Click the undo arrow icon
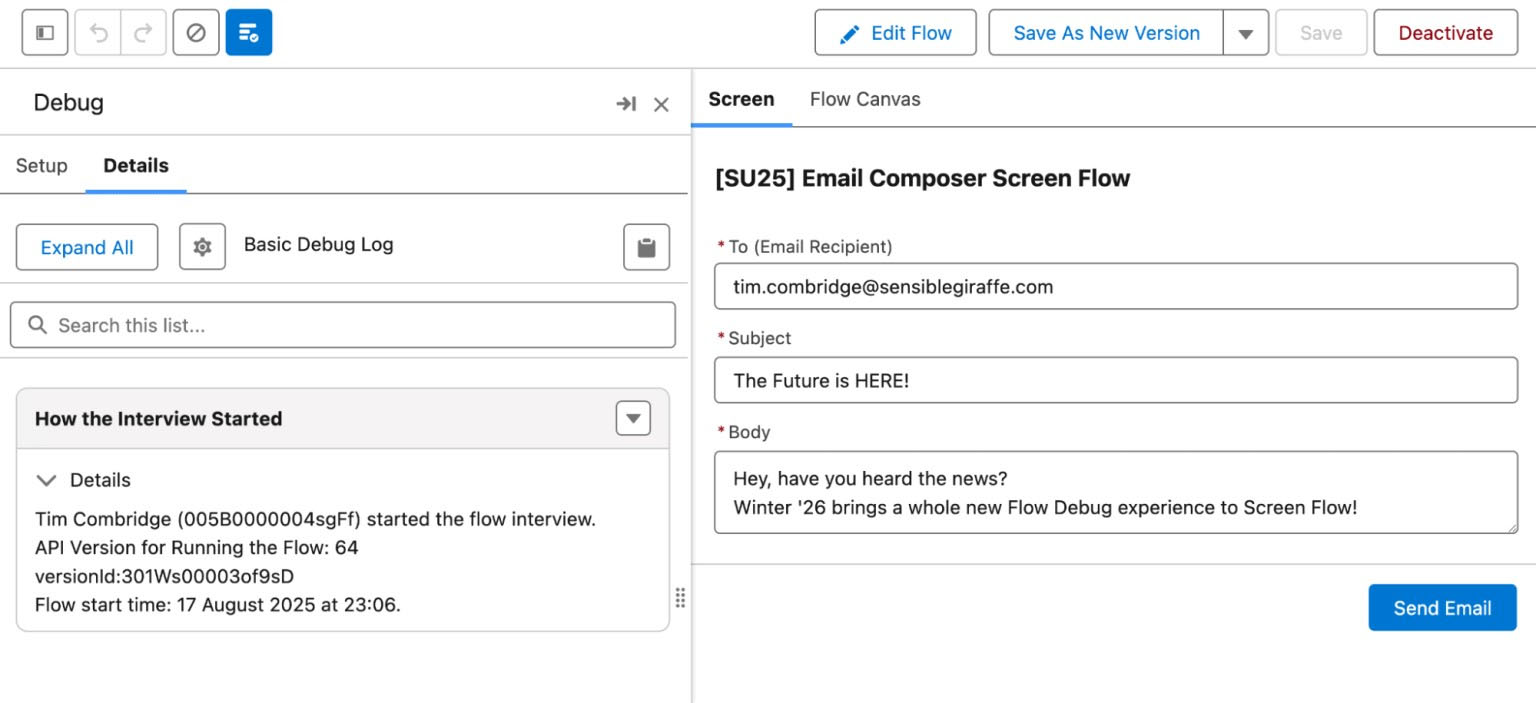This screenshot has width=1536, height=703. (98, 33)
